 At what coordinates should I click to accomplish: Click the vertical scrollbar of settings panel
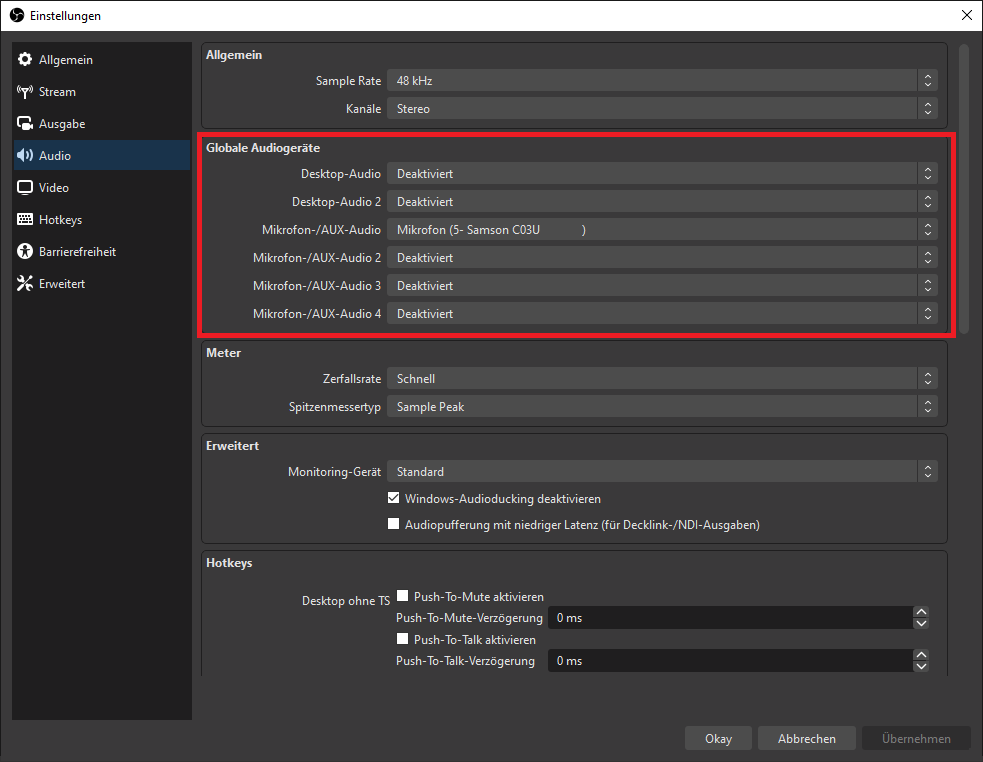coord(964,190)
